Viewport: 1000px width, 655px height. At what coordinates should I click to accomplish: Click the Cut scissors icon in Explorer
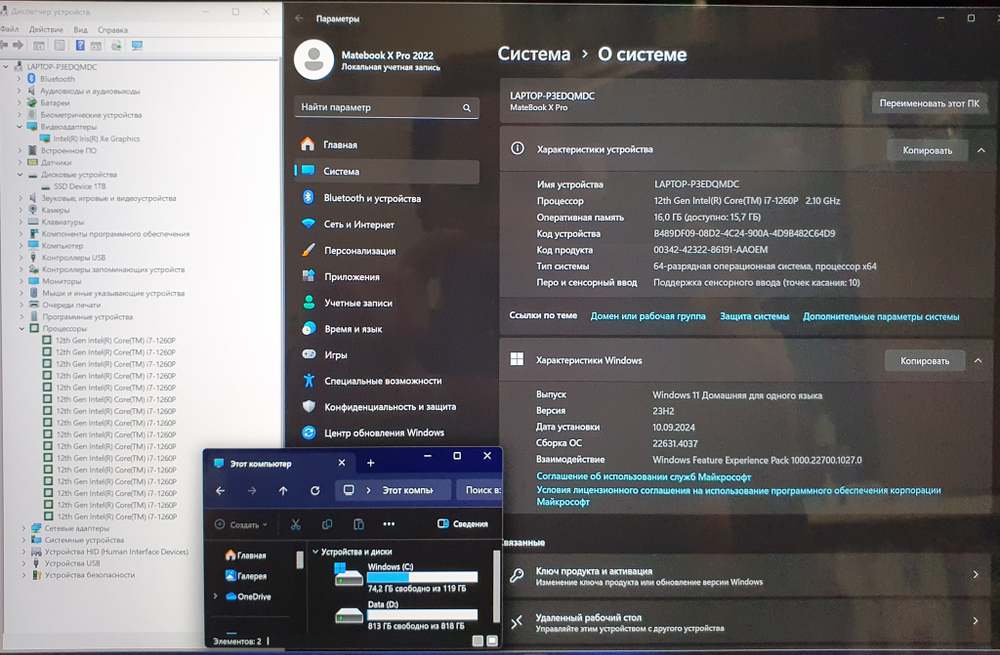[x=297, y=524]
